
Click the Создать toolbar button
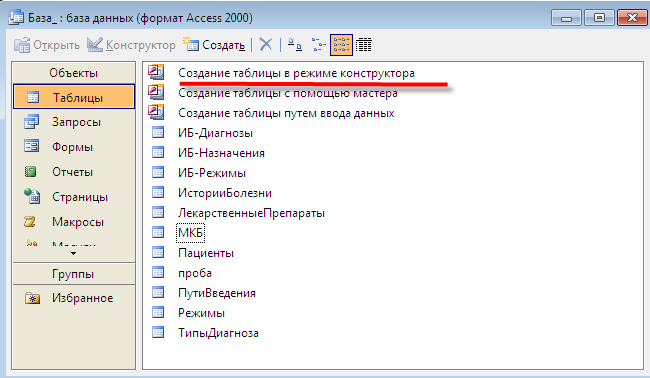point(214,45)
